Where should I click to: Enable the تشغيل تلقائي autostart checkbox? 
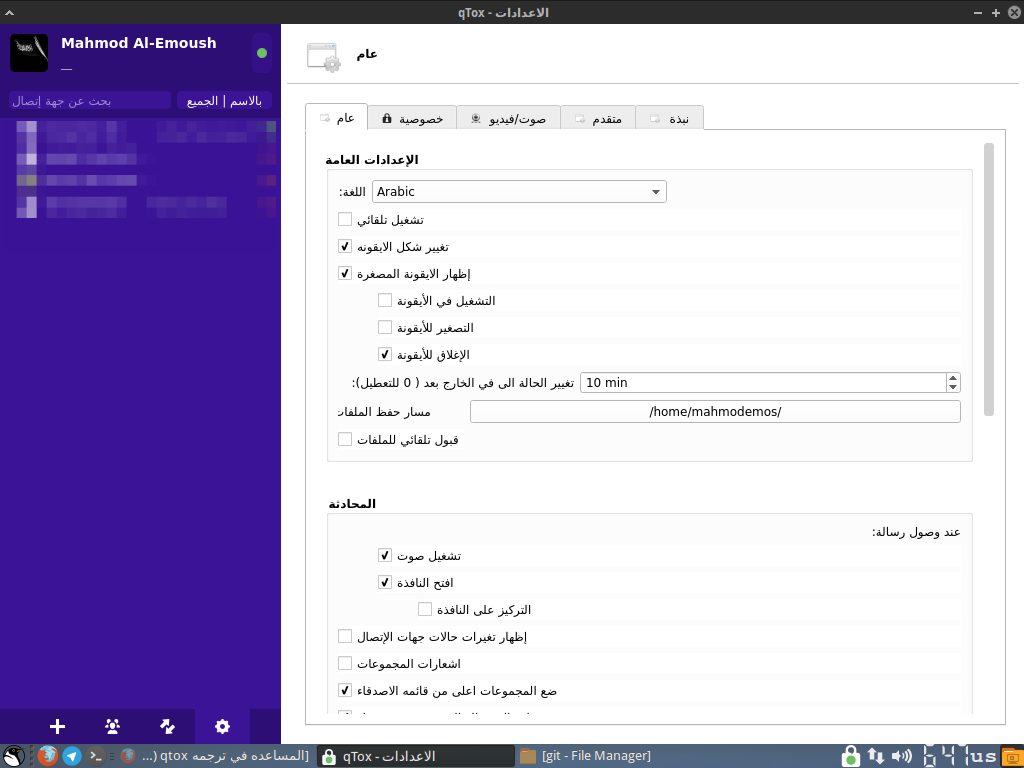[x=345, y=219]
